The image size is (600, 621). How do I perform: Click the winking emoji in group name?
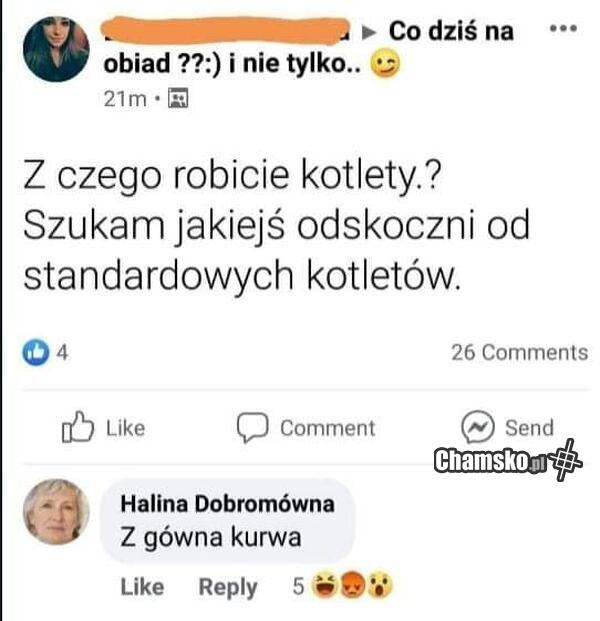385,64
